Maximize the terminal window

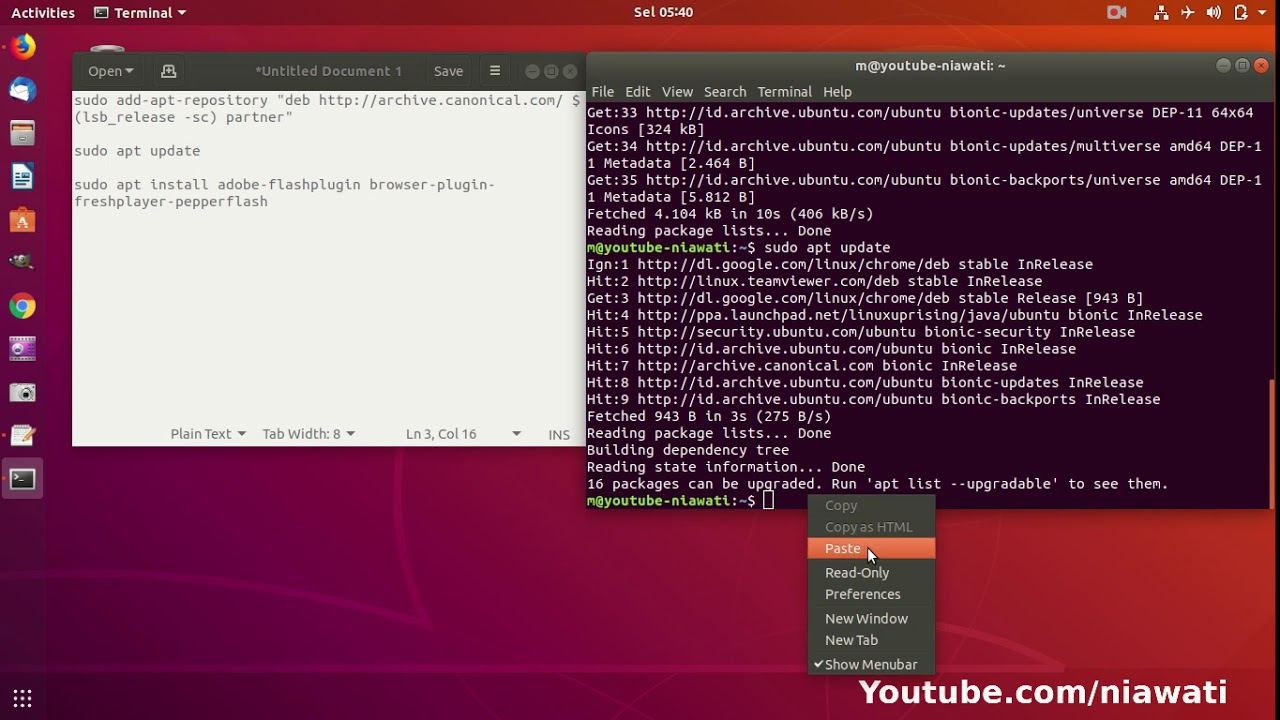click(x=1242, y=65)
